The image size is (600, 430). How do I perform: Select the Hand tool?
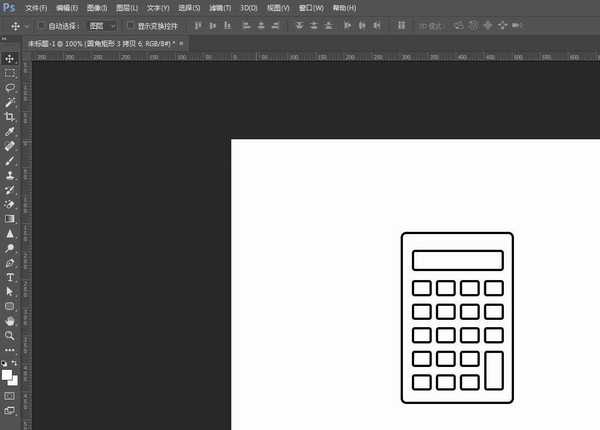click(x=10, y=321)
